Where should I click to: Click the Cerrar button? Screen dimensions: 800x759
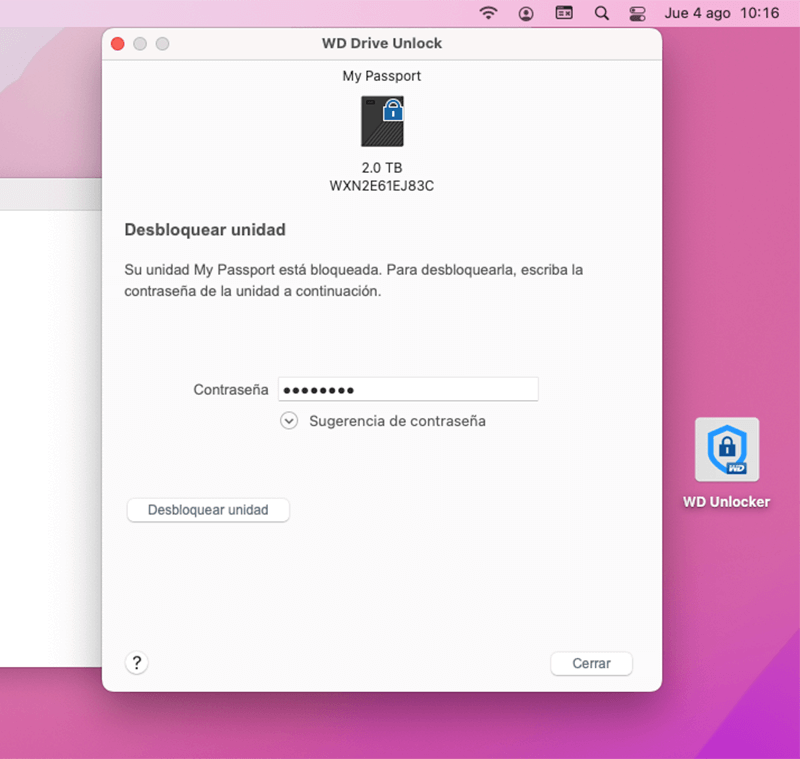[591, 664]
